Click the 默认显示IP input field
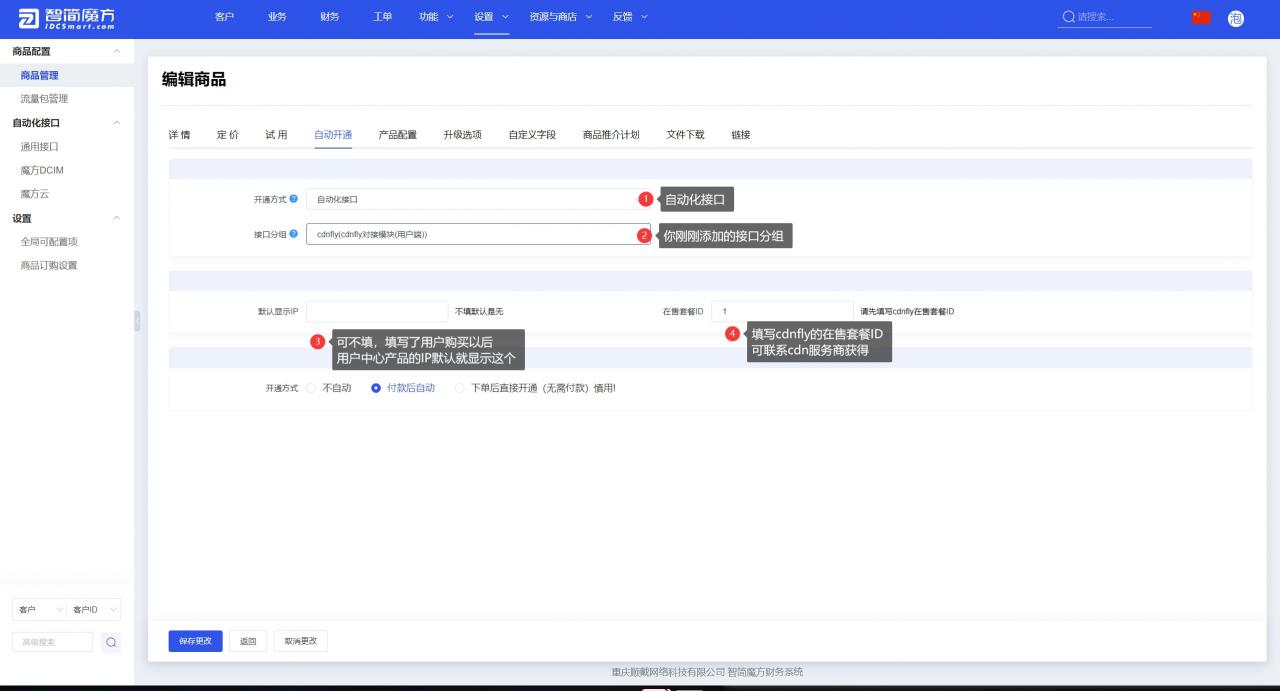The height and width of the screenshot is (691, 1280). [377, 312]
